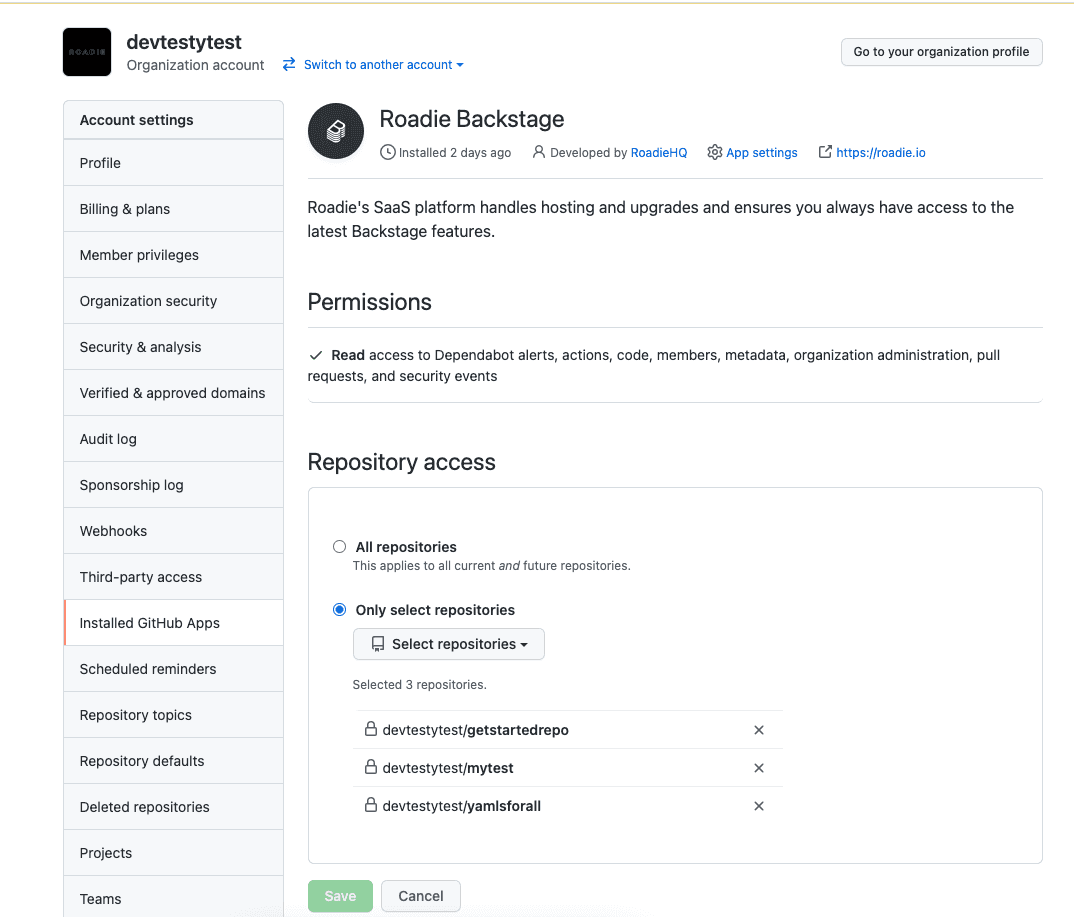Click the repo icon in Select repositories button
Viewport: 1074px width, 917px height.
[x=377, y=644]
